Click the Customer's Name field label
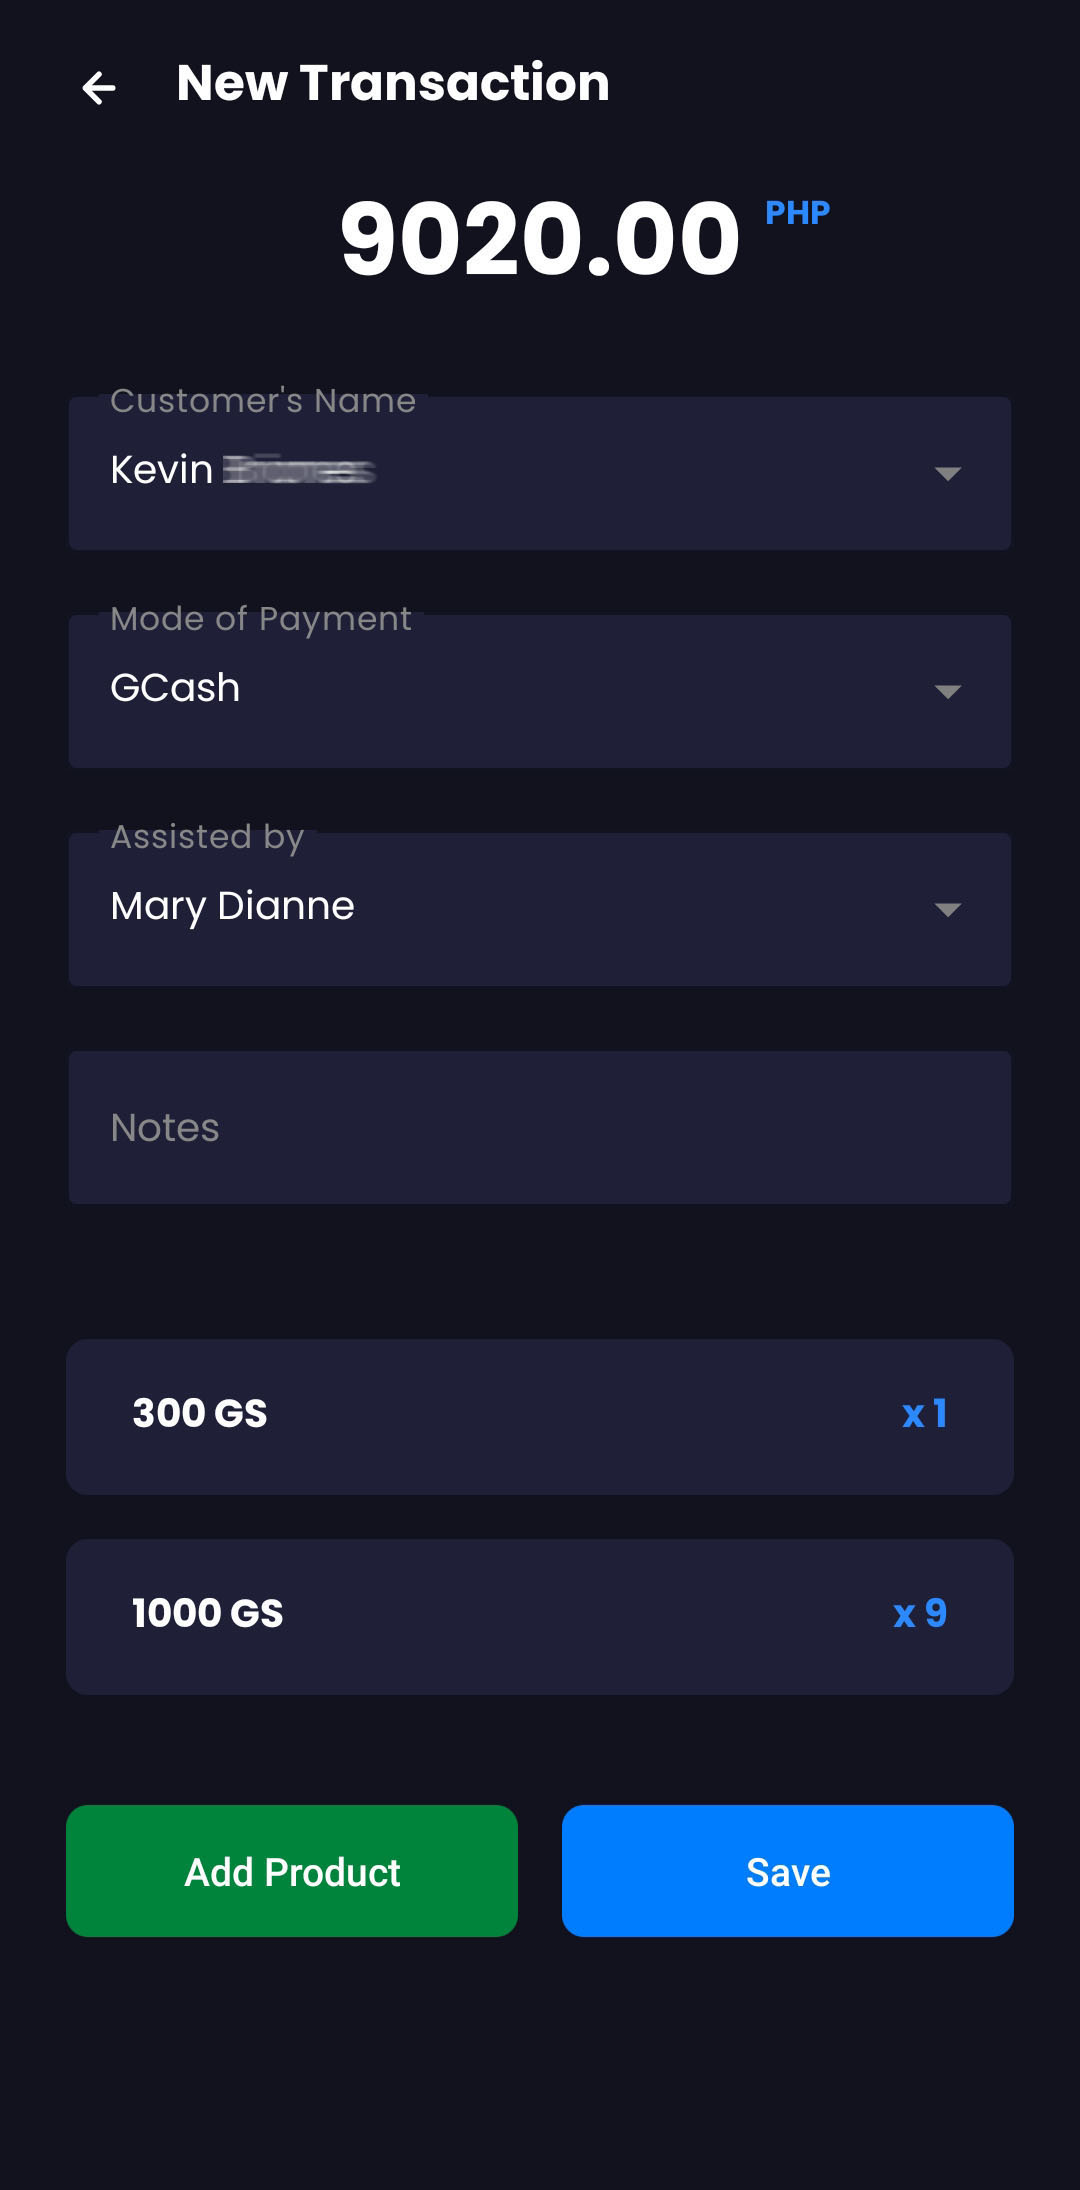 coord(263,401)
